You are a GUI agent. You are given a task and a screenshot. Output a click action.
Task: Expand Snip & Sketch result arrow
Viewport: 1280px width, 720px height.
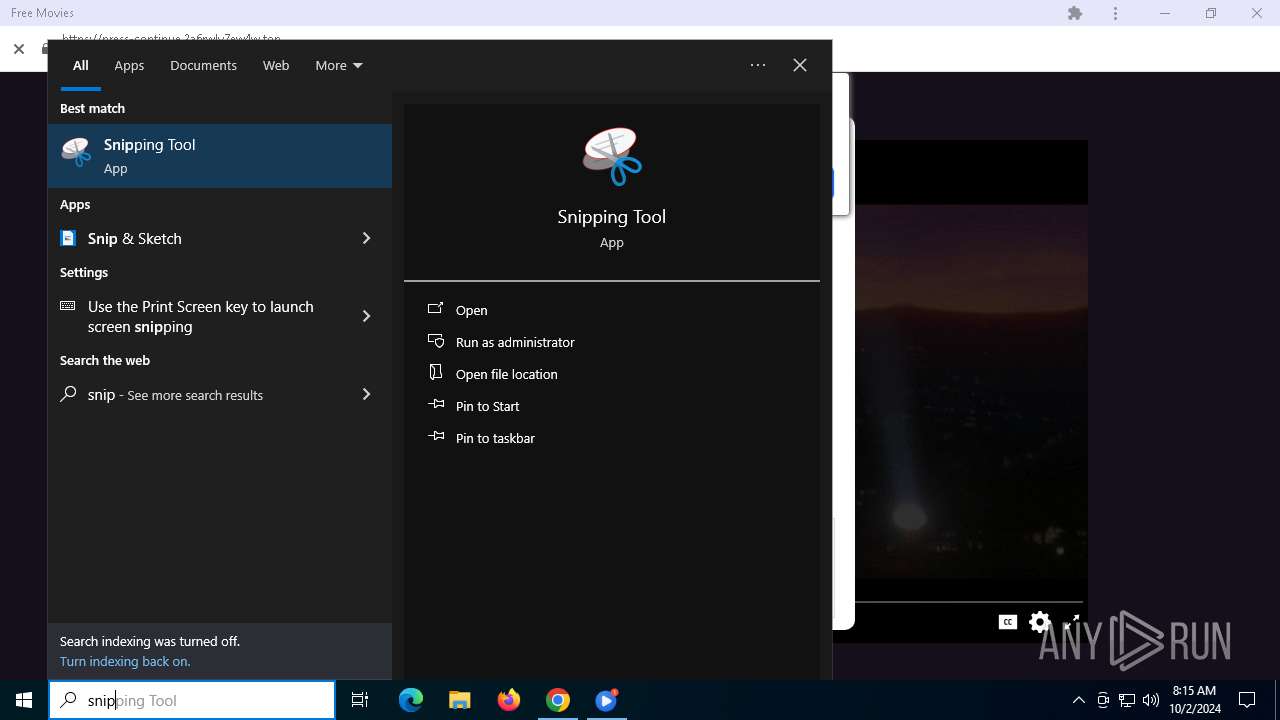point(366,238)
